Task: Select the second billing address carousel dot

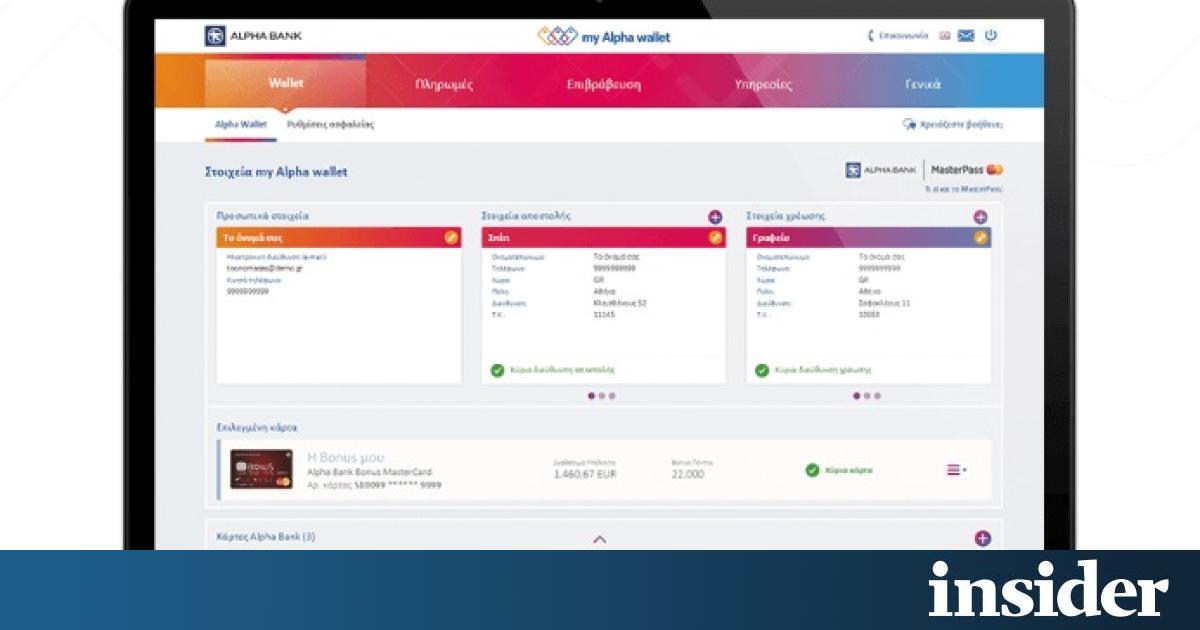Action: [x=867, y=396]
